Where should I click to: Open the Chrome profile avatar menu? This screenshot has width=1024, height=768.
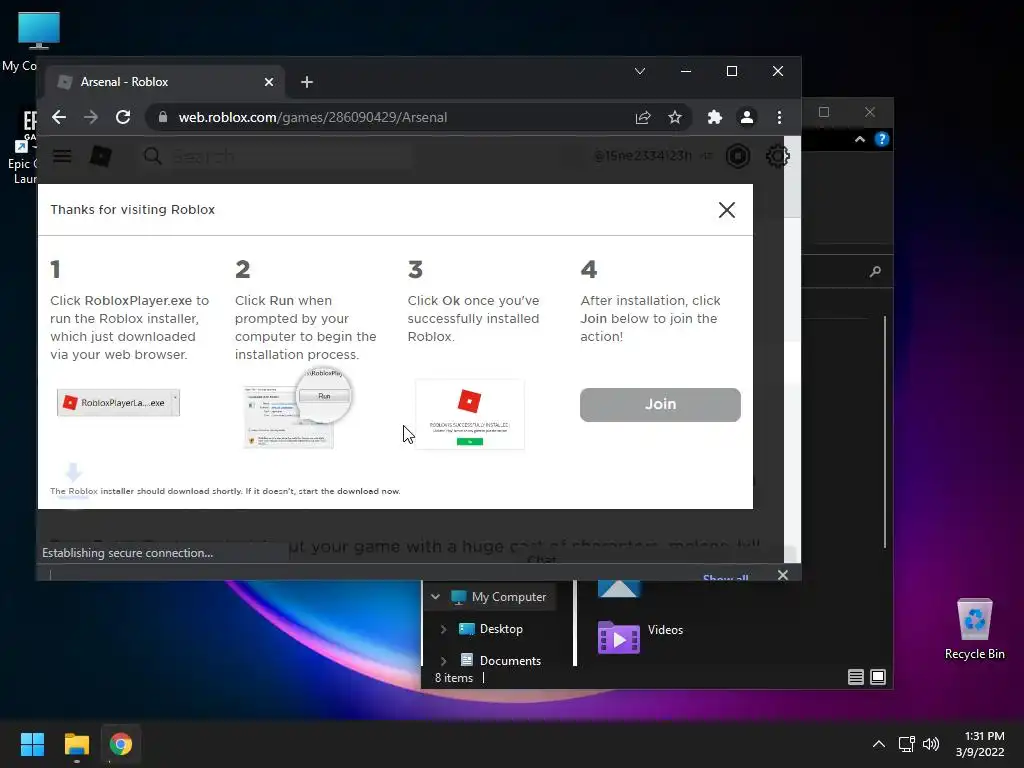coord(746,118)
